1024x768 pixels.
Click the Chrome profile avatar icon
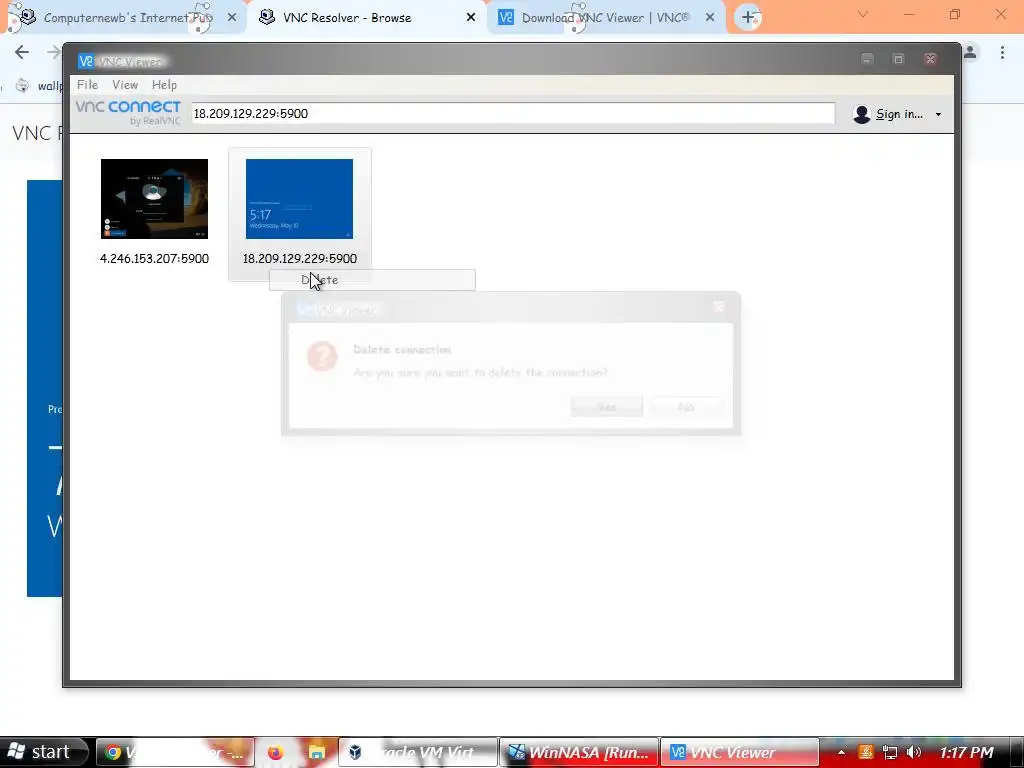pos(970,52)
